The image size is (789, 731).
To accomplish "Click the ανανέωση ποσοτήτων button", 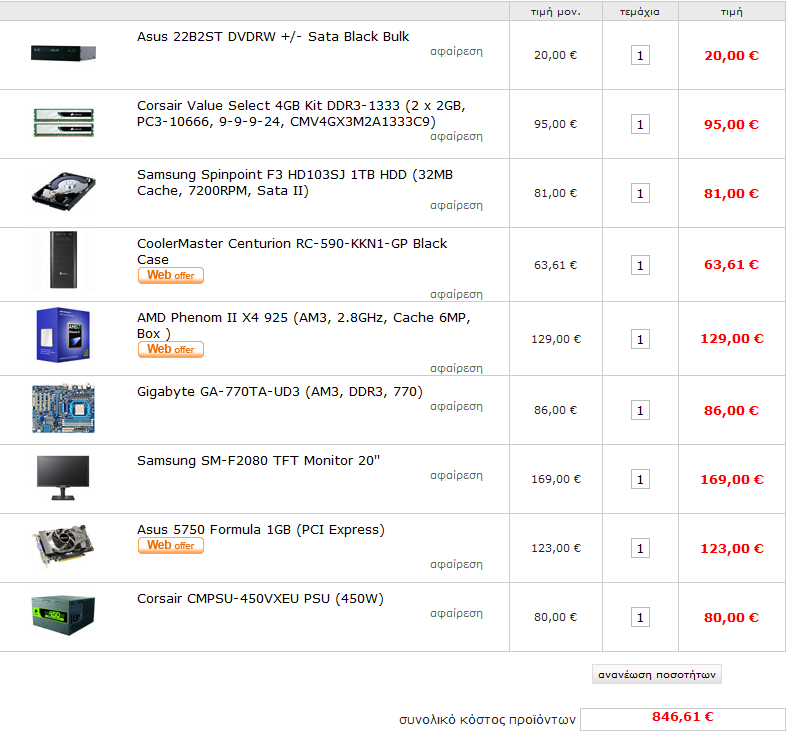I will pyautogui.click(x=657, y=675).
